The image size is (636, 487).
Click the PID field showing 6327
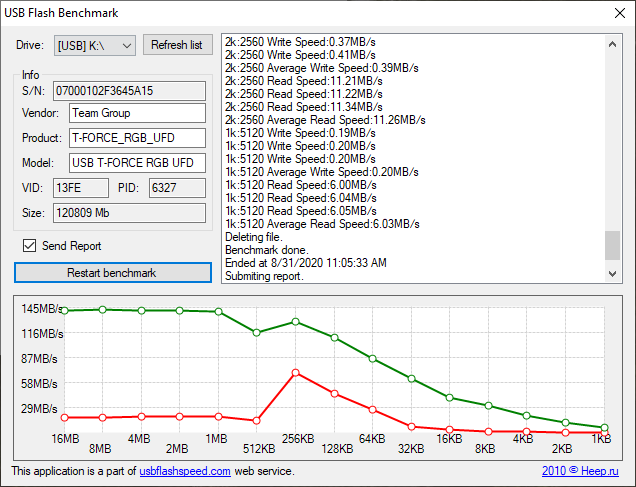(177, 188)
